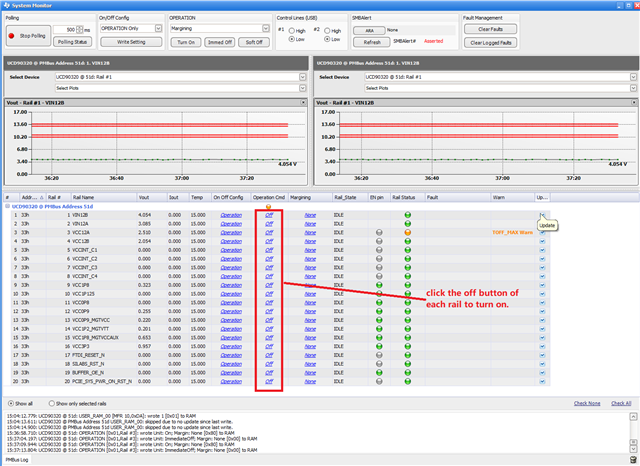Click the System Monitor title bar icon
The image size is (640, 466).
6,5
